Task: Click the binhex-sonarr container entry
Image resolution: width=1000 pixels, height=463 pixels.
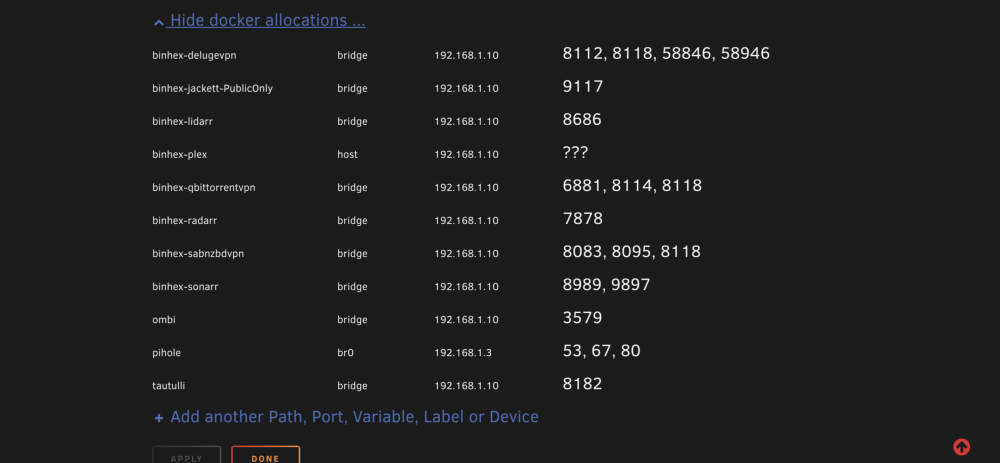Action: 186,287
